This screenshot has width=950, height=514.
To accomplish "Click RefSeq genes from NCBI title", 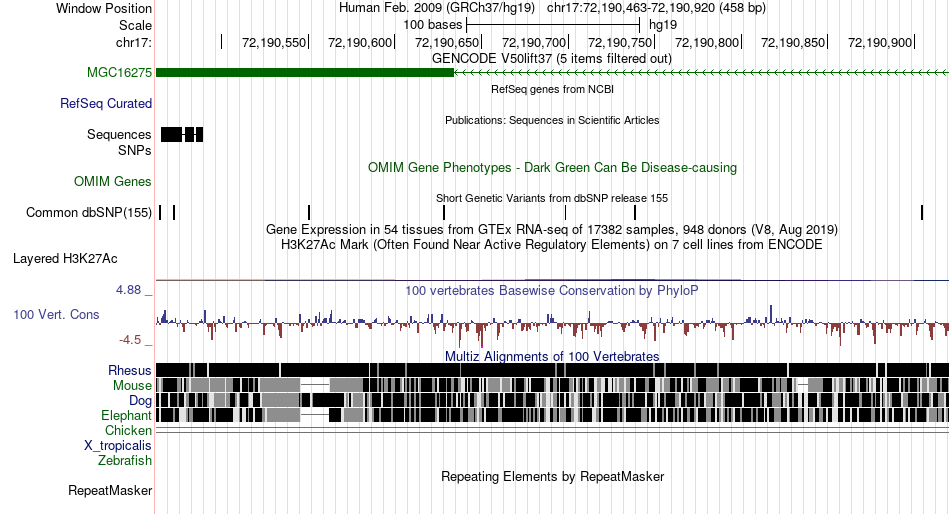I will (552, 89).
